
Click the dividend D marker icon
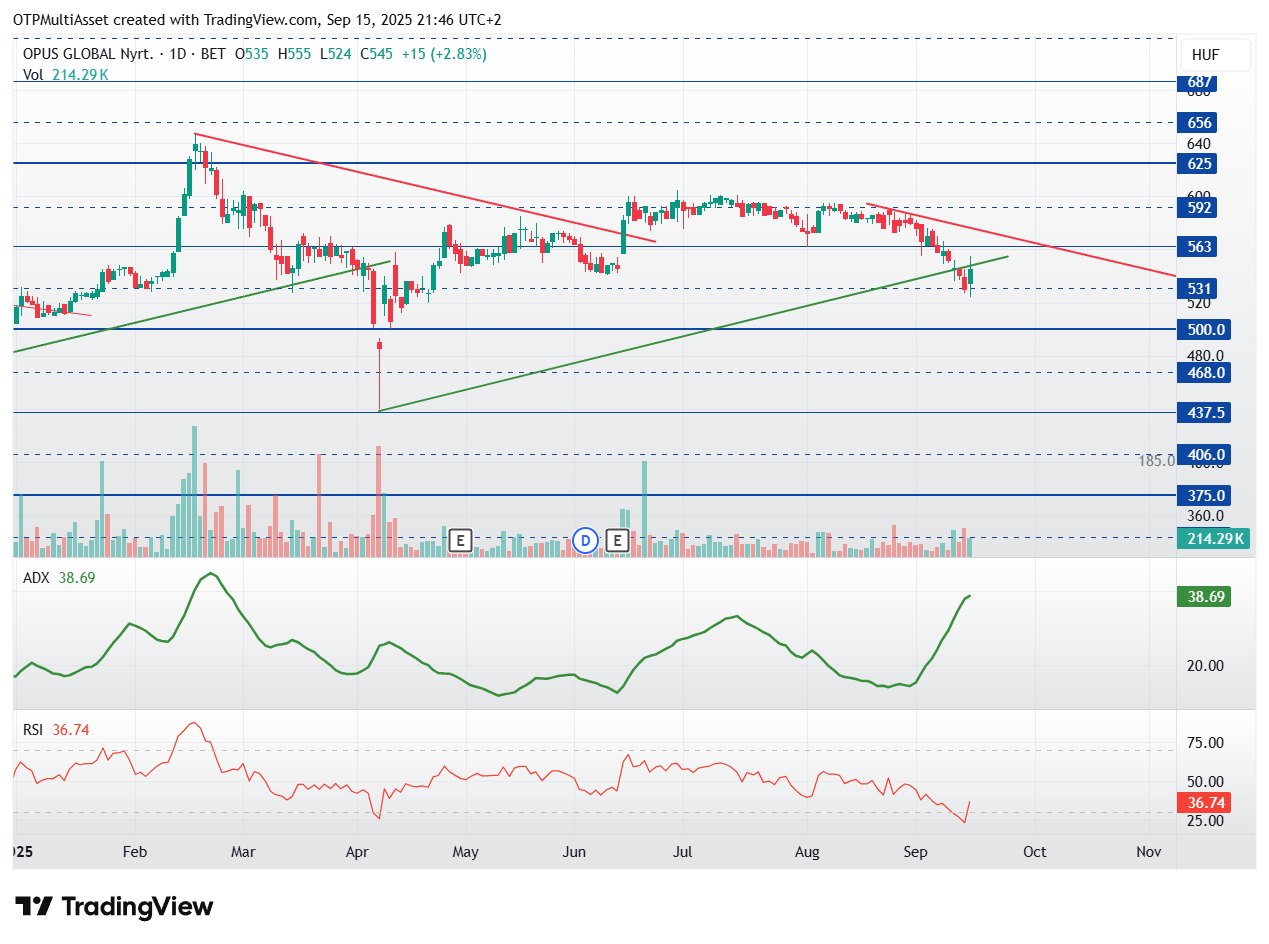coord(586,541)
